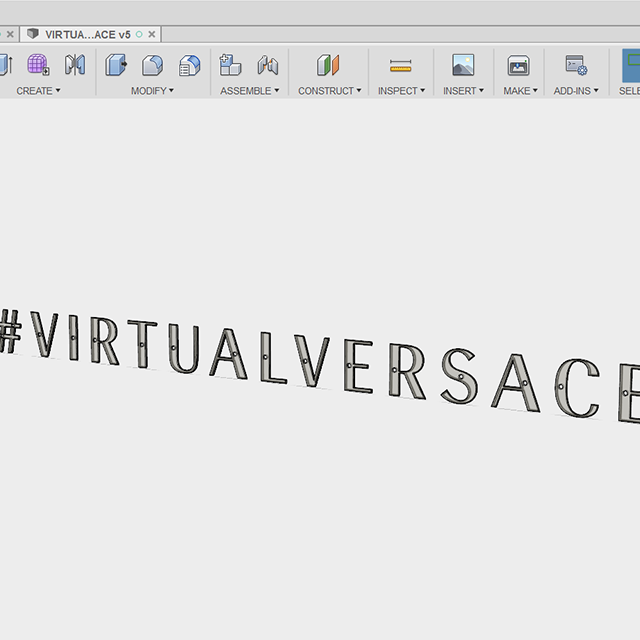Click the Measure ruler icon

(x=400, y=66)
